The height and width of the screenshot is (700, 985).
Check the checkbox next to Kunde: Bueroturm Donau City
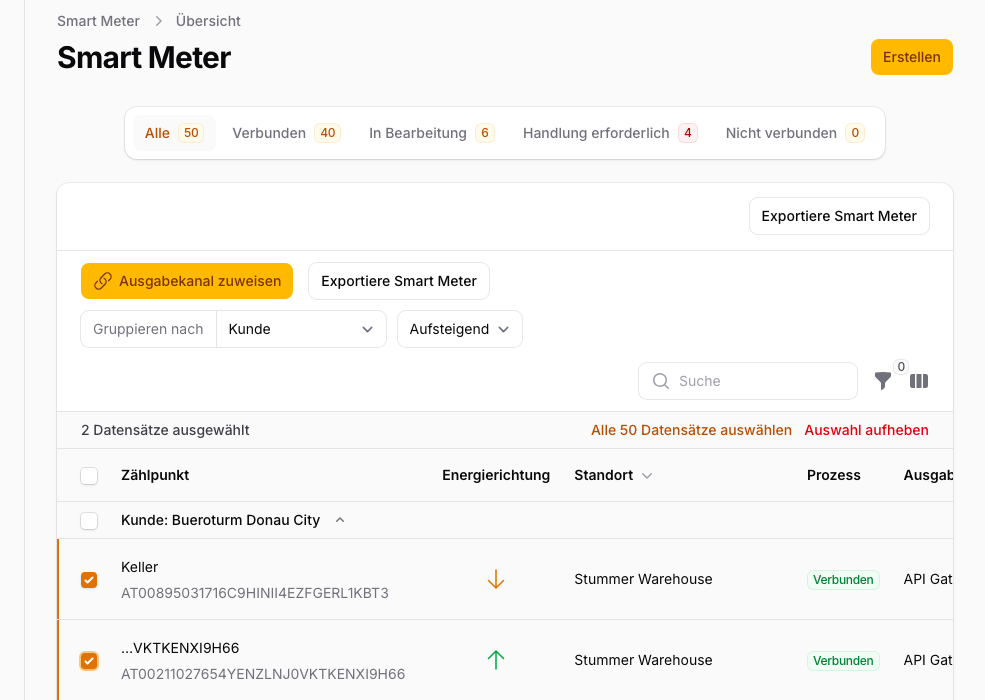click(89, 520)
